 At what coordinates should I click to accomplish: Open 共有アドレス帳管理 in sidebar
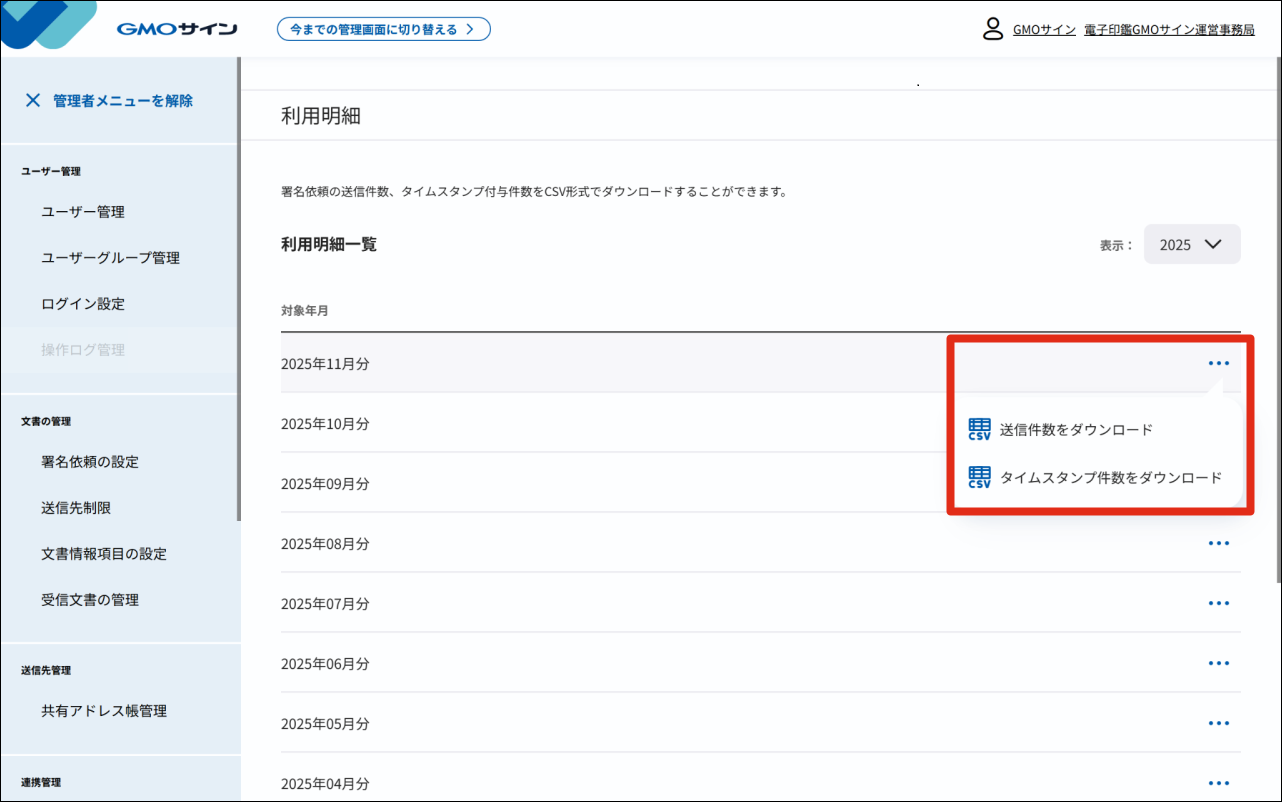coord(104,711)
